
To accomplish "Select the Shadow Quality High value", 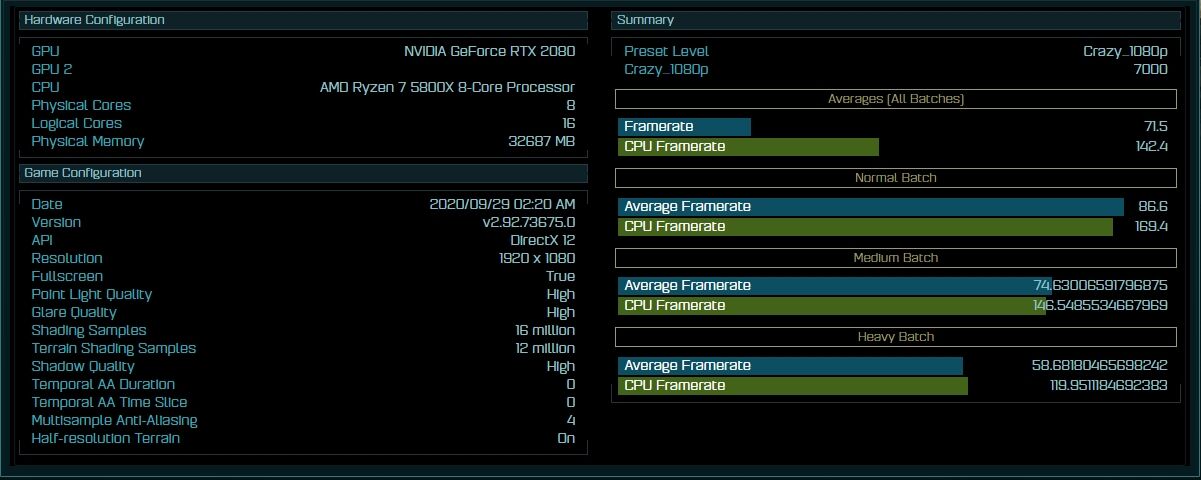I will [560, 366].
